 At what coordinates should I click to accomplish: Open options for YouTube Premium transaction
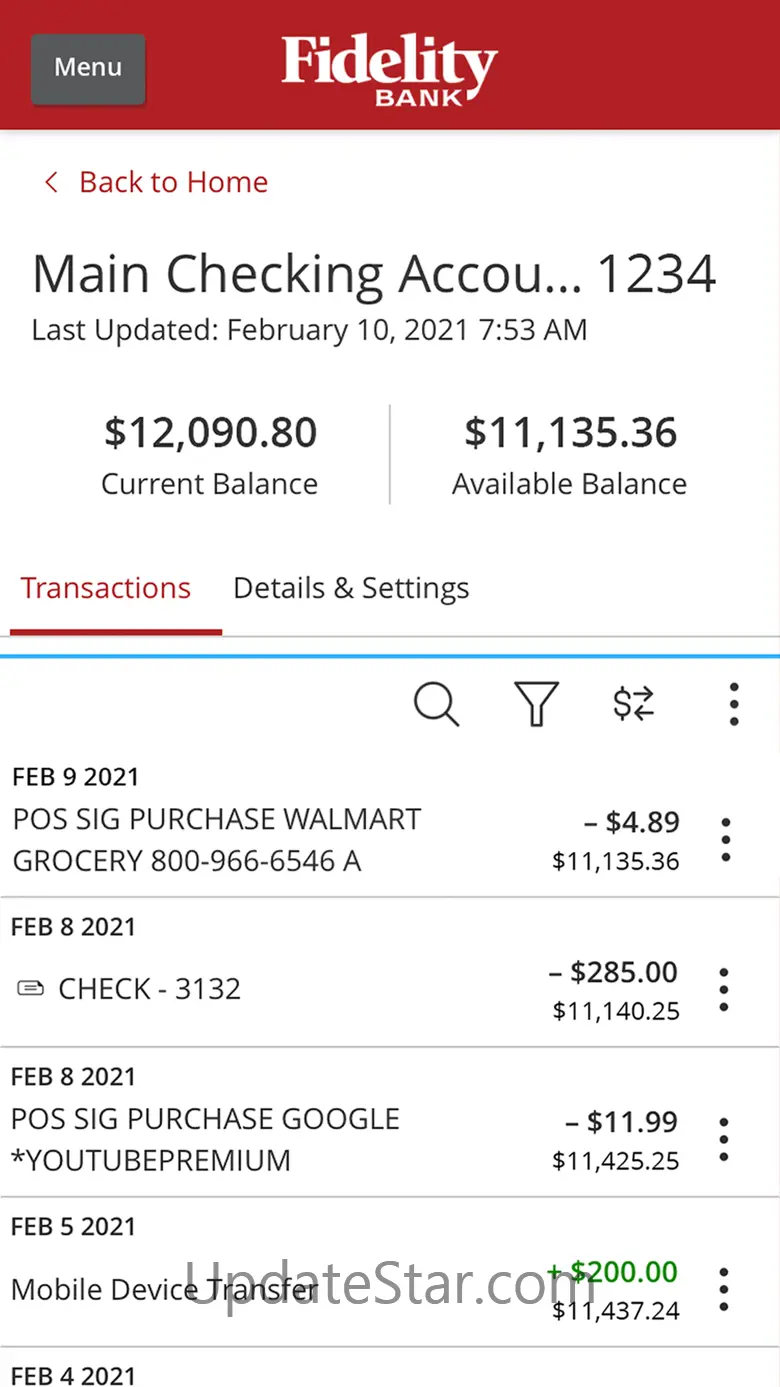(x=724, y=1140)
